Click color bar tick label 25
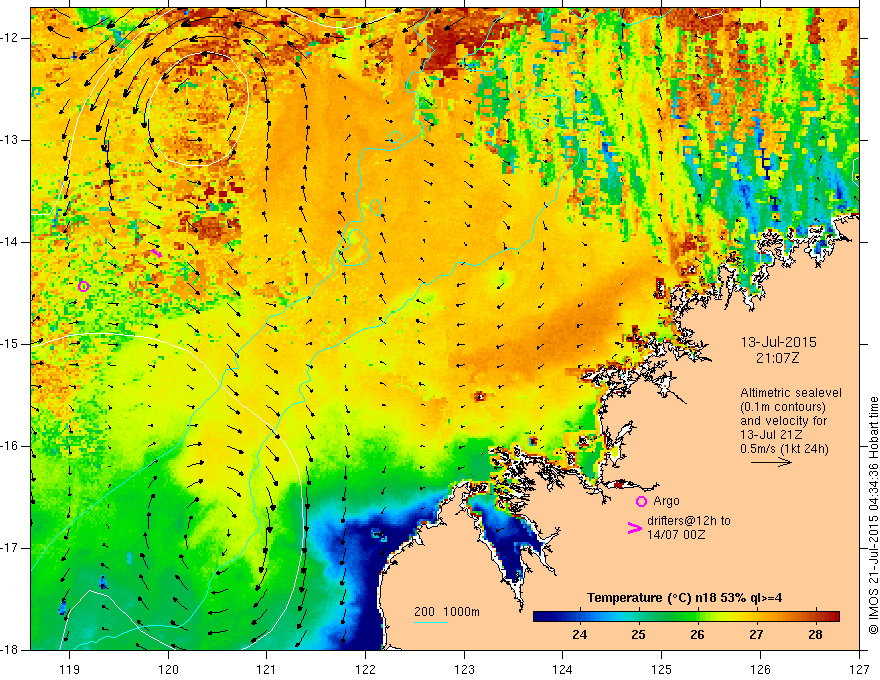The height and width of the screenshot is (680, 880). 638,635
